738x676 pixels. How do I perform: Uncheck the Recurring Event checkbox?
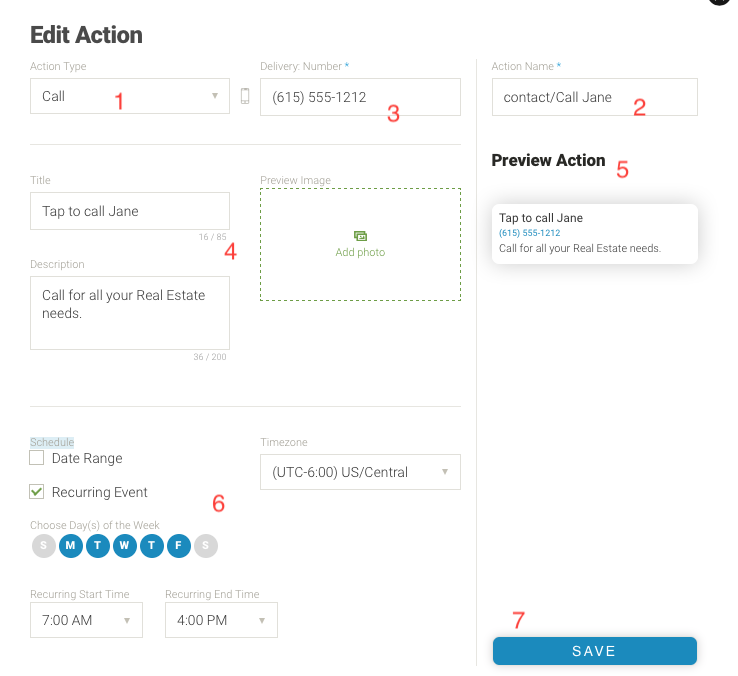37,492
